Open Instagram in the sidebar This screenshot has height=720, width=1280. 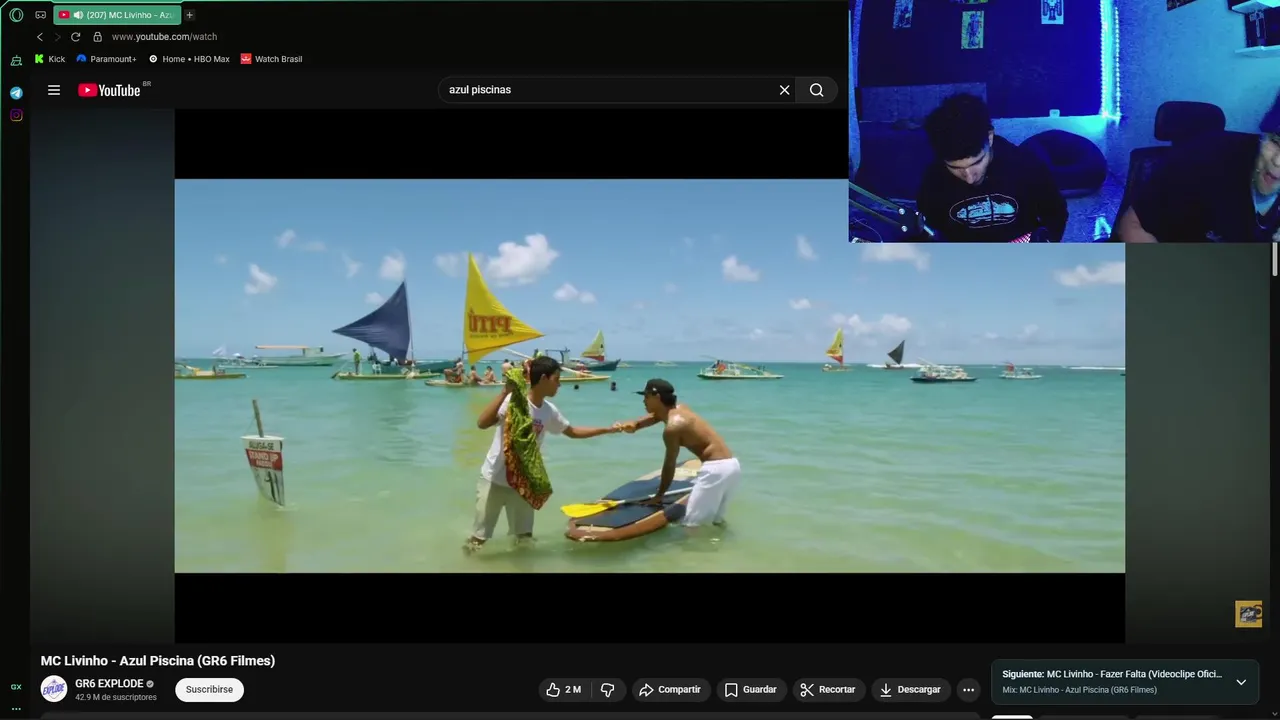[x=16, y=115]
